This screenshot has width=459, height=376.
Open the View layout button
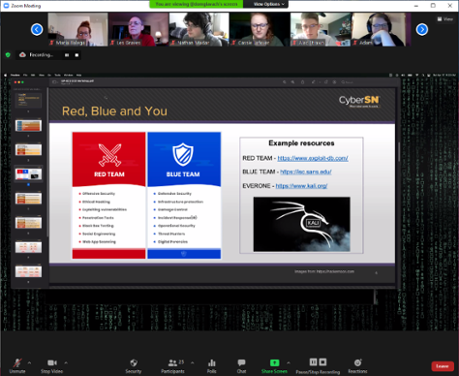click(445, 19)
